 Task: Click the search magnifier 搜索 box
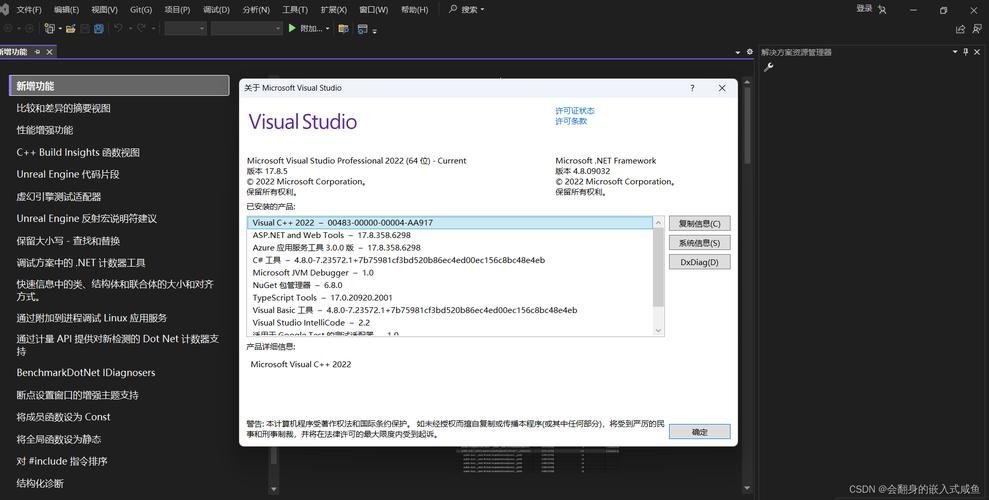pyautogui.click(x=467, y=9)
